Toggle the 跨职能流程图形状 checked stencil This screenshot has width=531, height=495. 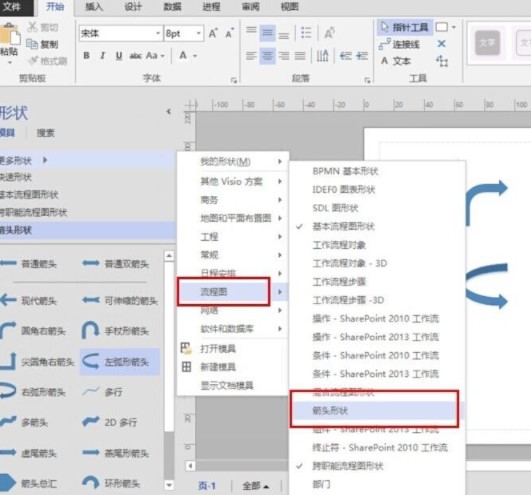tap(347, 466)
